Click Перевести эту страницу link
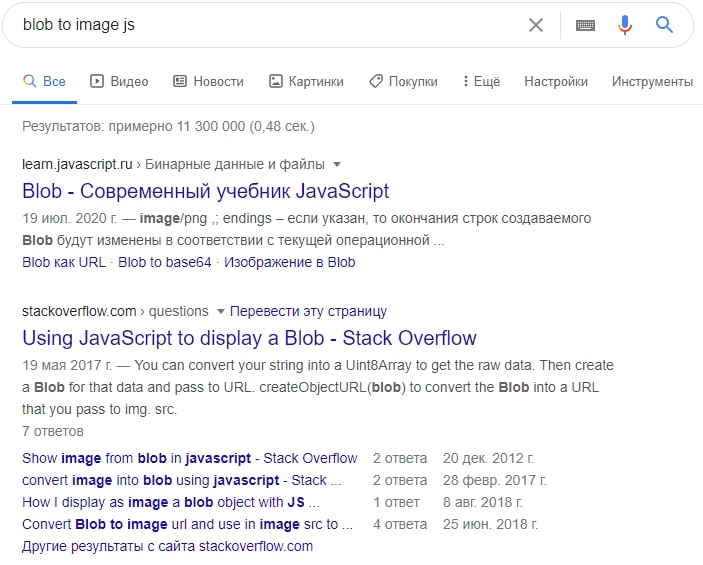This screenshot has width=703, height=565. (308, 311)
